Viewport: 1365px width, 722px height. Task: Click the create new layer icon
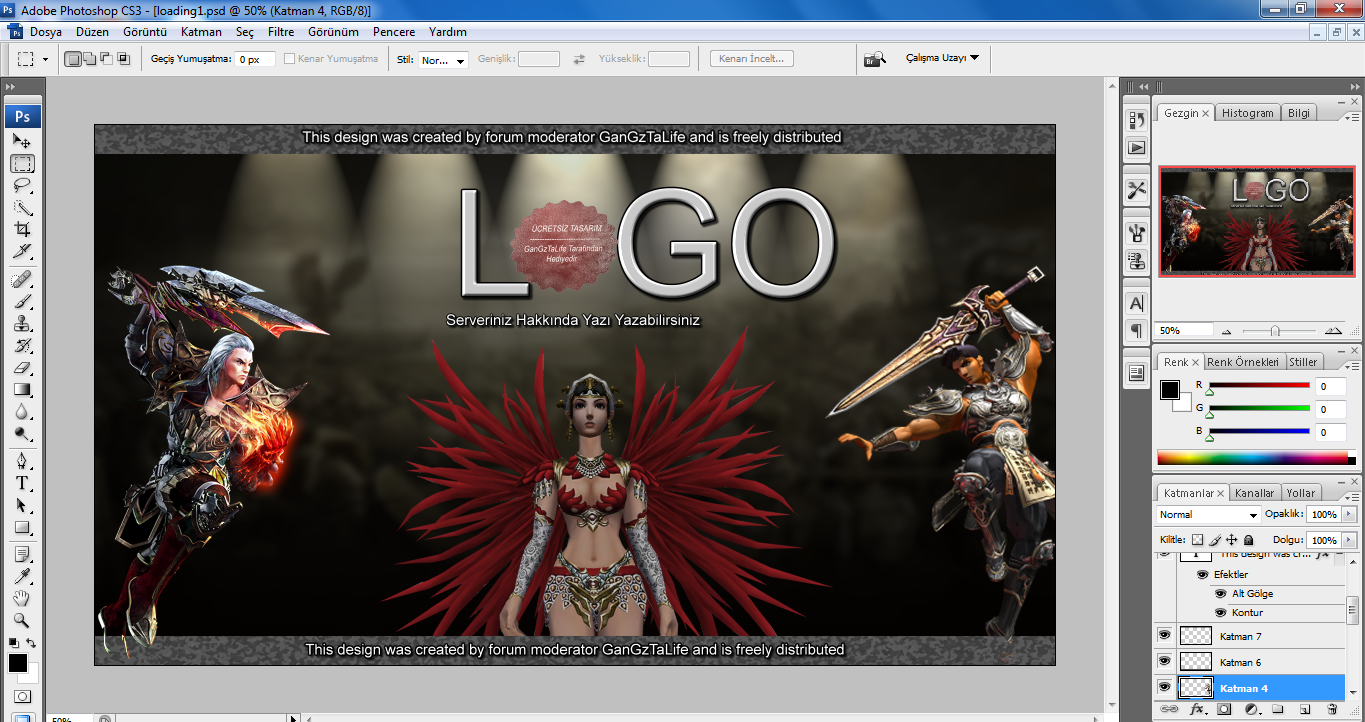[1305, 709]
